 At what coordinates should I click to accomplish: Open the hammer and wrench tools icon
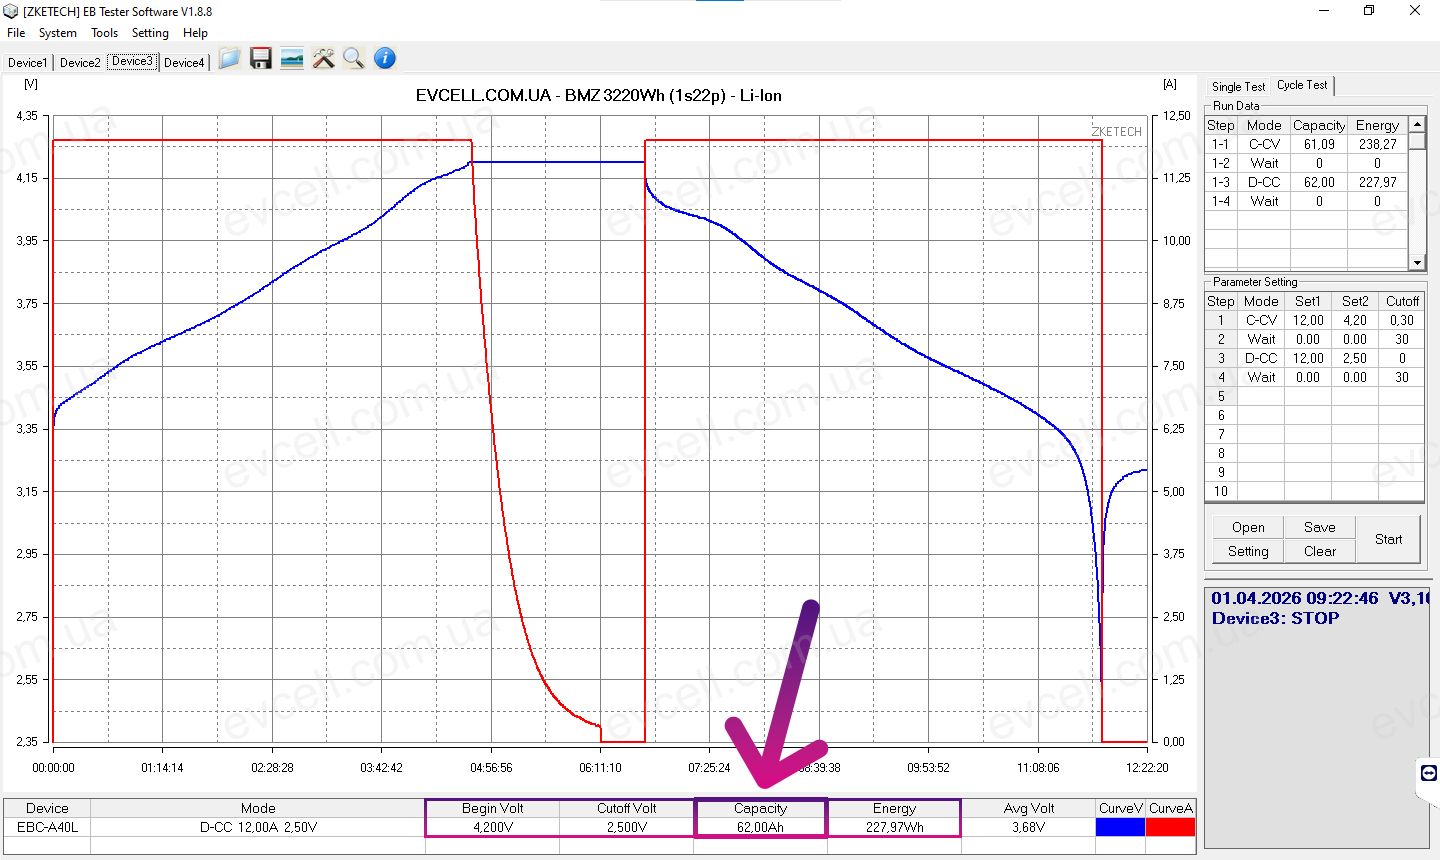pos(323,59)
